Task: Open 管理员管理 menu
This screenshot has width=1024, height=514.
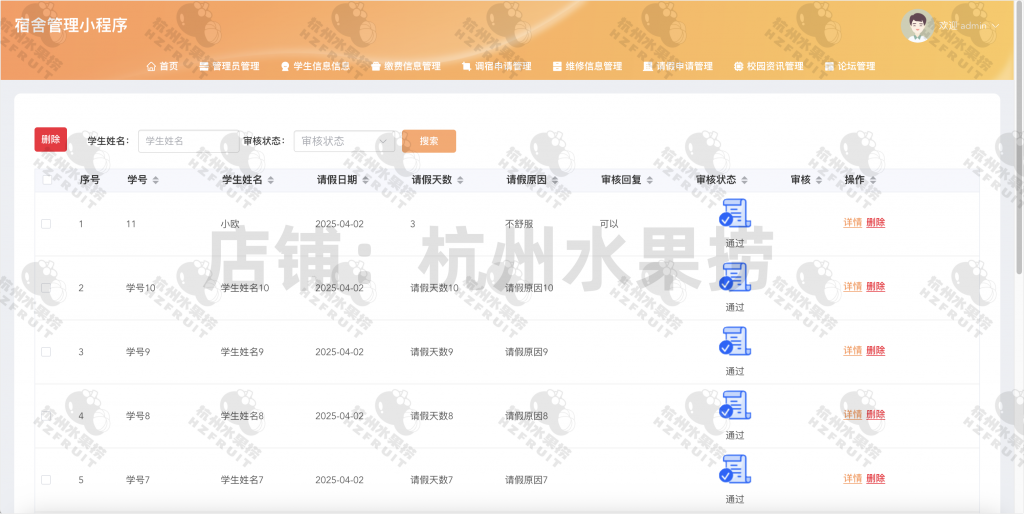Action: click(229, 66)
